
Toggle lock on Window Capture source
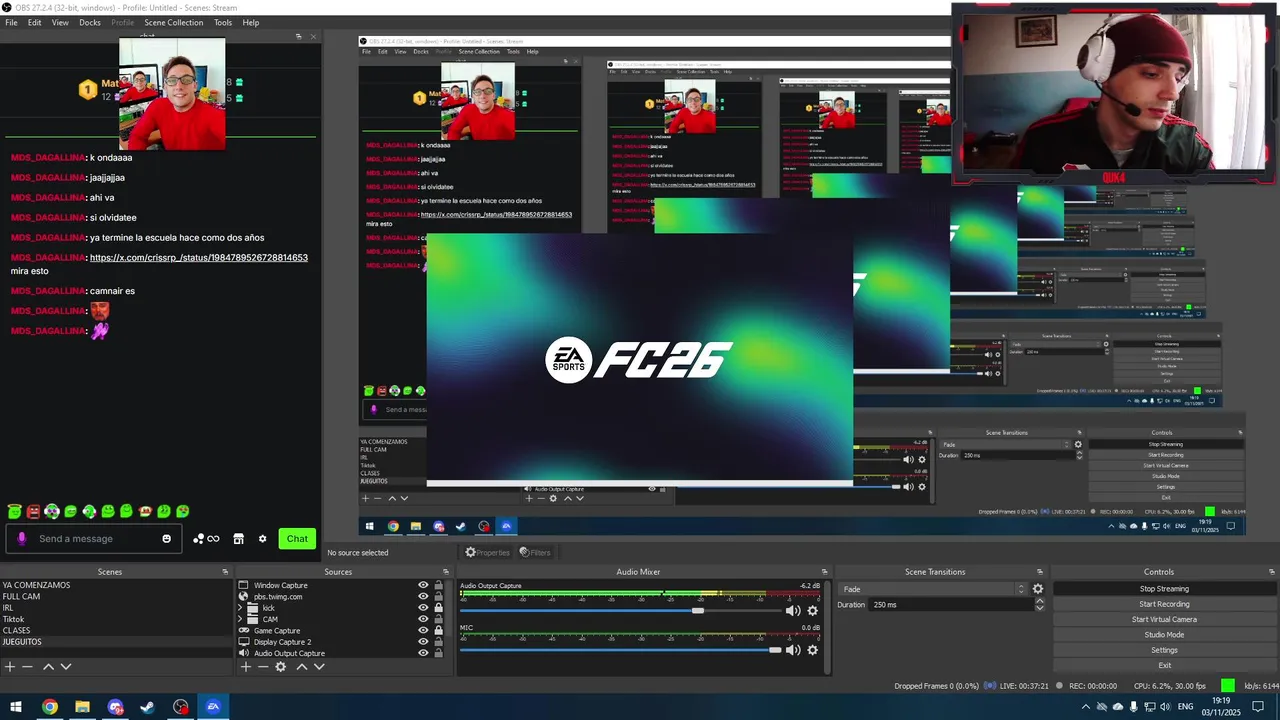click(438, 586)
